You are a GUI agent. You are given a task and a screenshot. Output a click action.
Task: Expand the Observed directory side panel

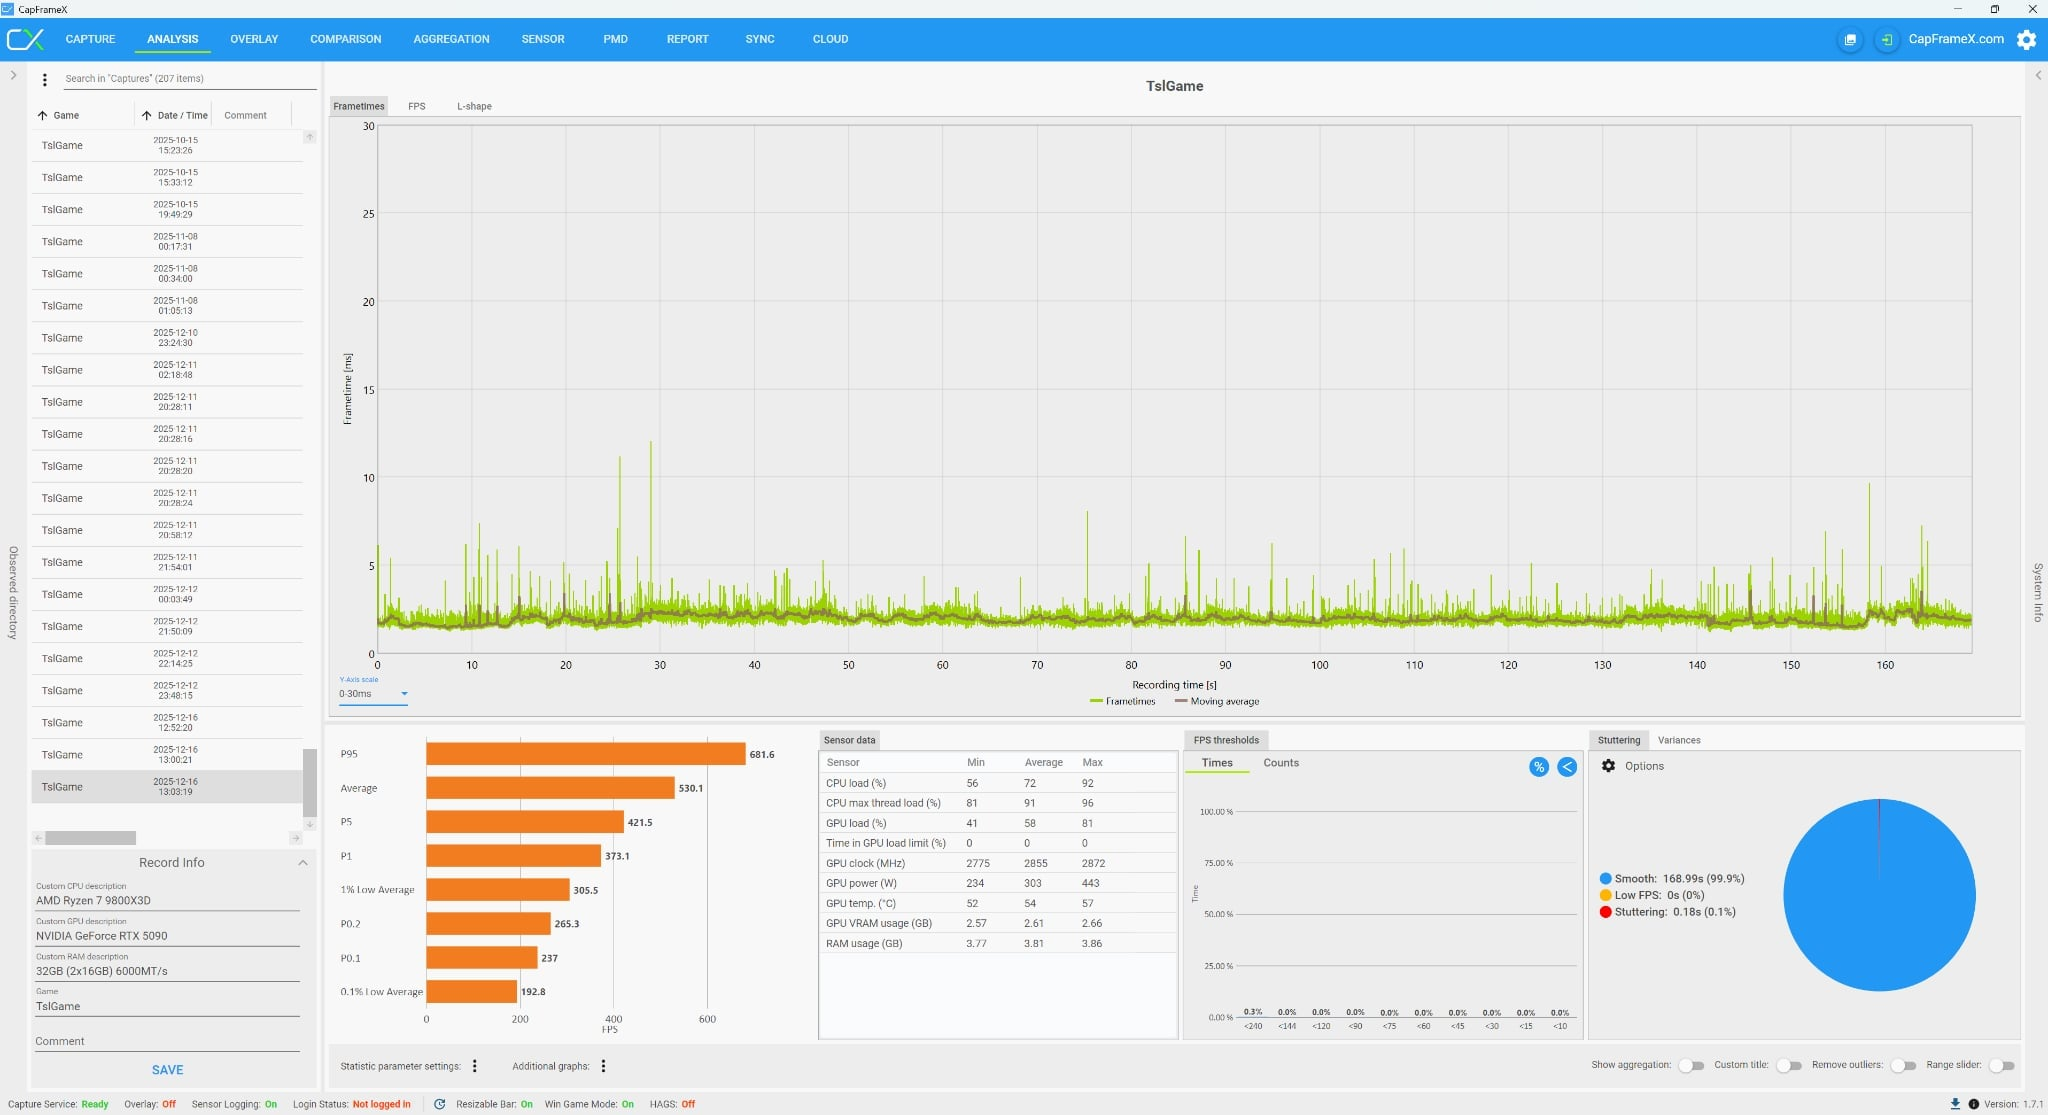click(x=13, y=75)
